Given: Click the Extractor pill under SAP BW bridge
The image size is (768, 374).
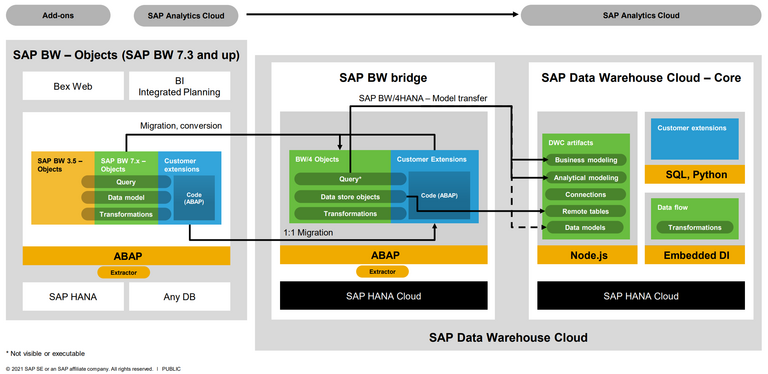Looking at the screenshot, I should [x=382, y=271].
